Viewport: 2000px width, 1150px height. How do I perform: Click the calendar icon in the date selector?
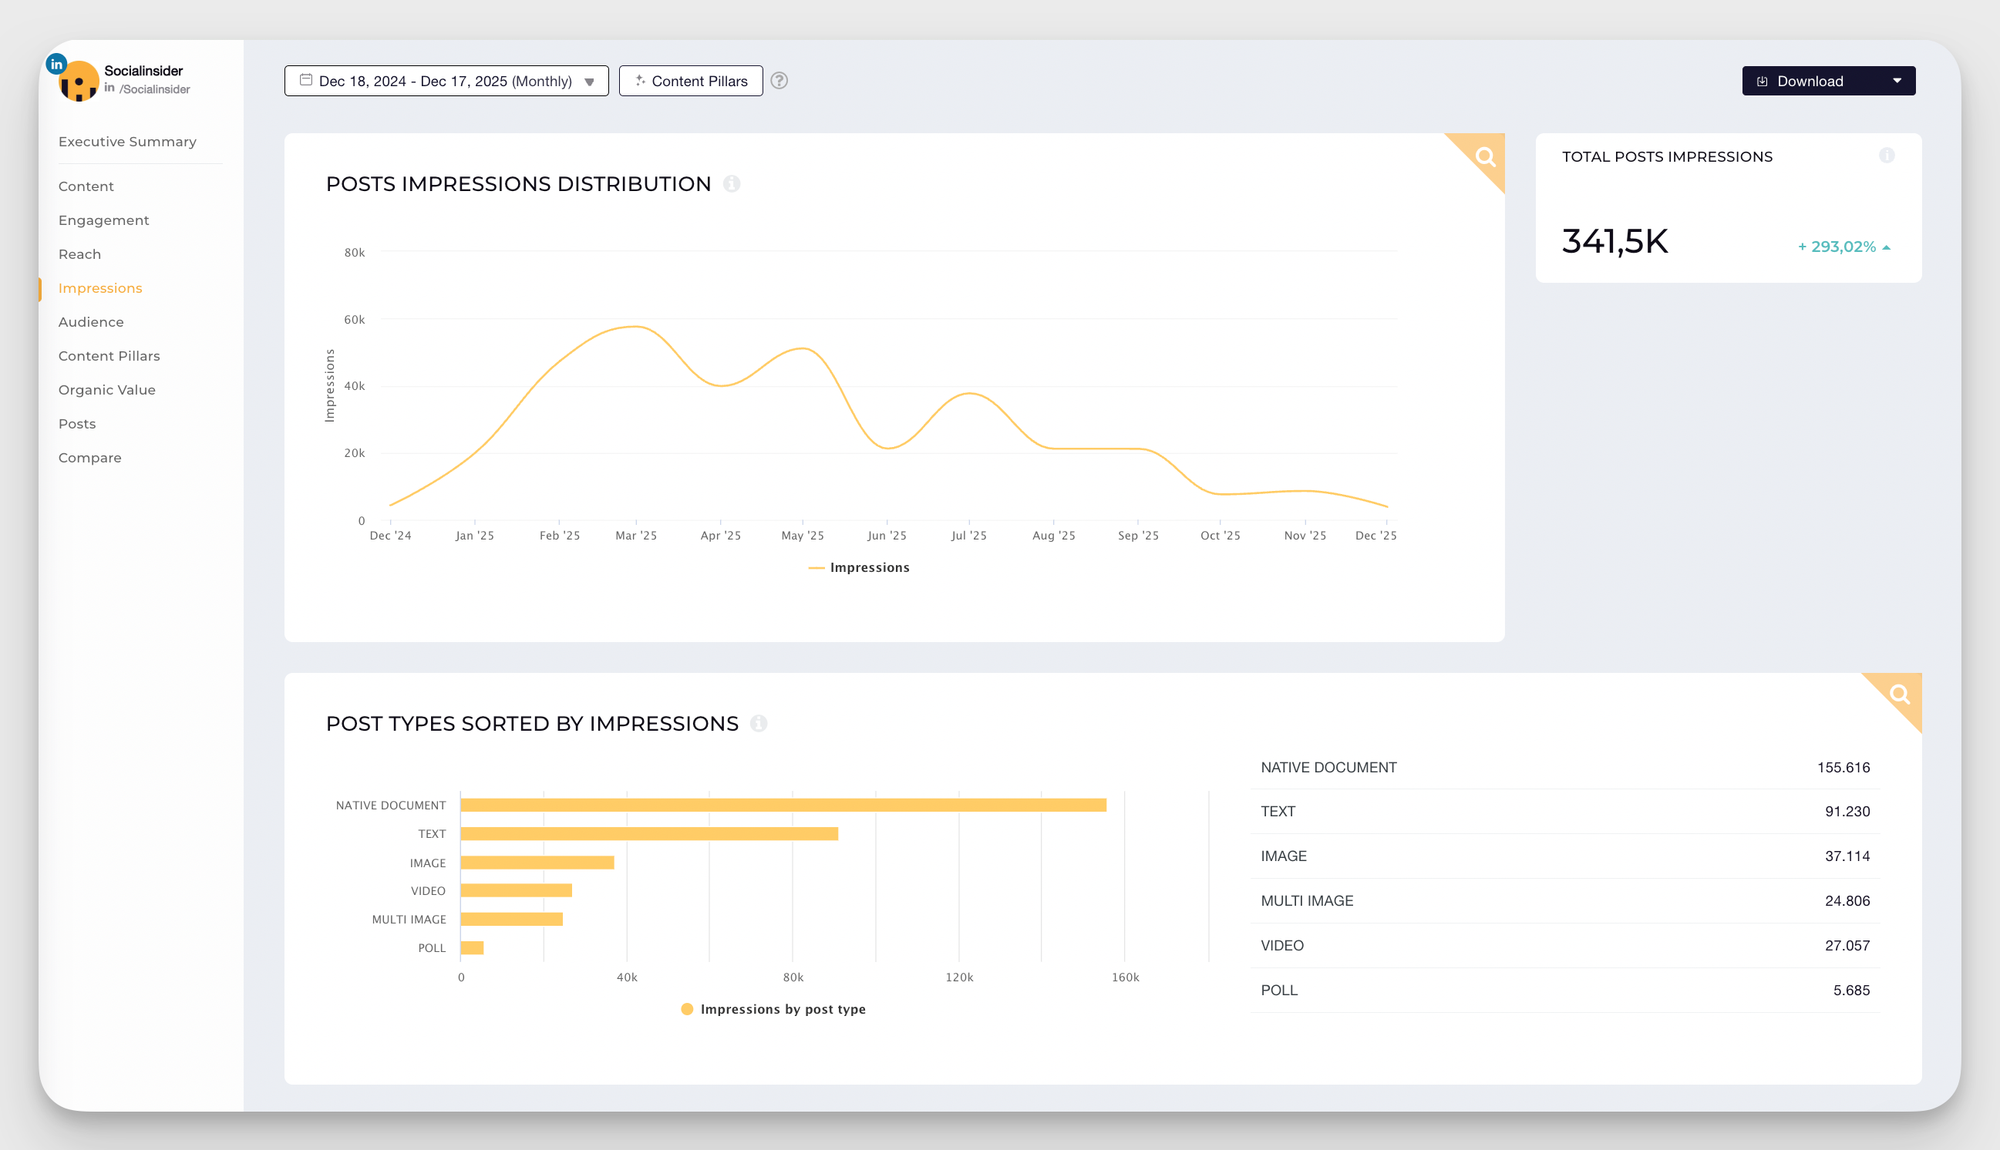(x=306, y=80)
